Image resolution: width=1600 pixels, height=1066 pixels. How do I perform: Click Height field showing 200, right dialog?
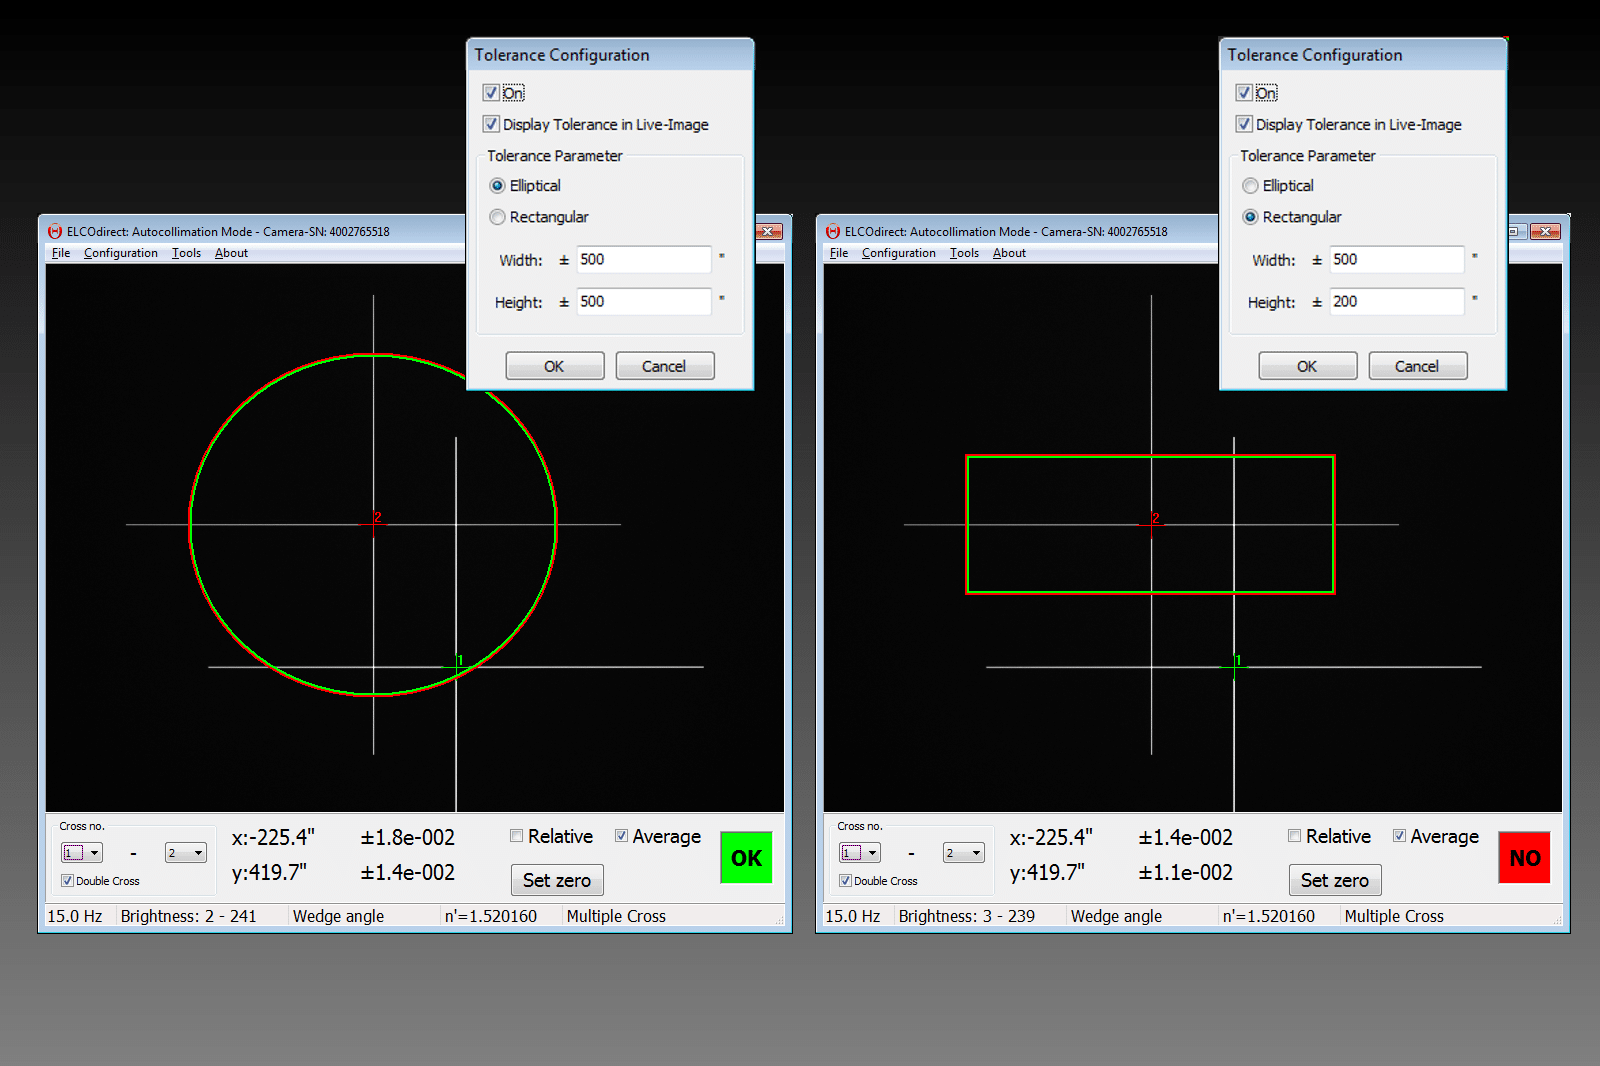(1397, 301)
